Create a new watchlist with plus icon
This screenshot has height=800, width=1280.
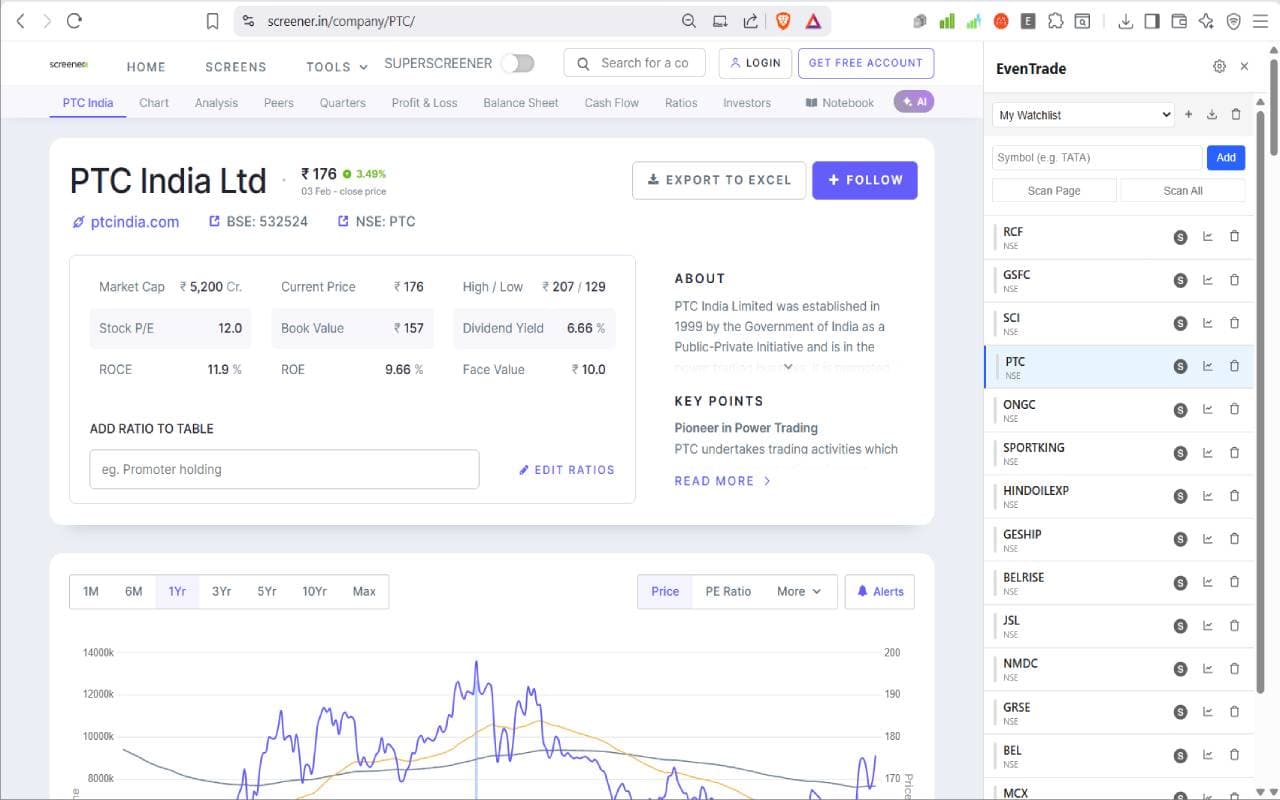coord(1188,115)
